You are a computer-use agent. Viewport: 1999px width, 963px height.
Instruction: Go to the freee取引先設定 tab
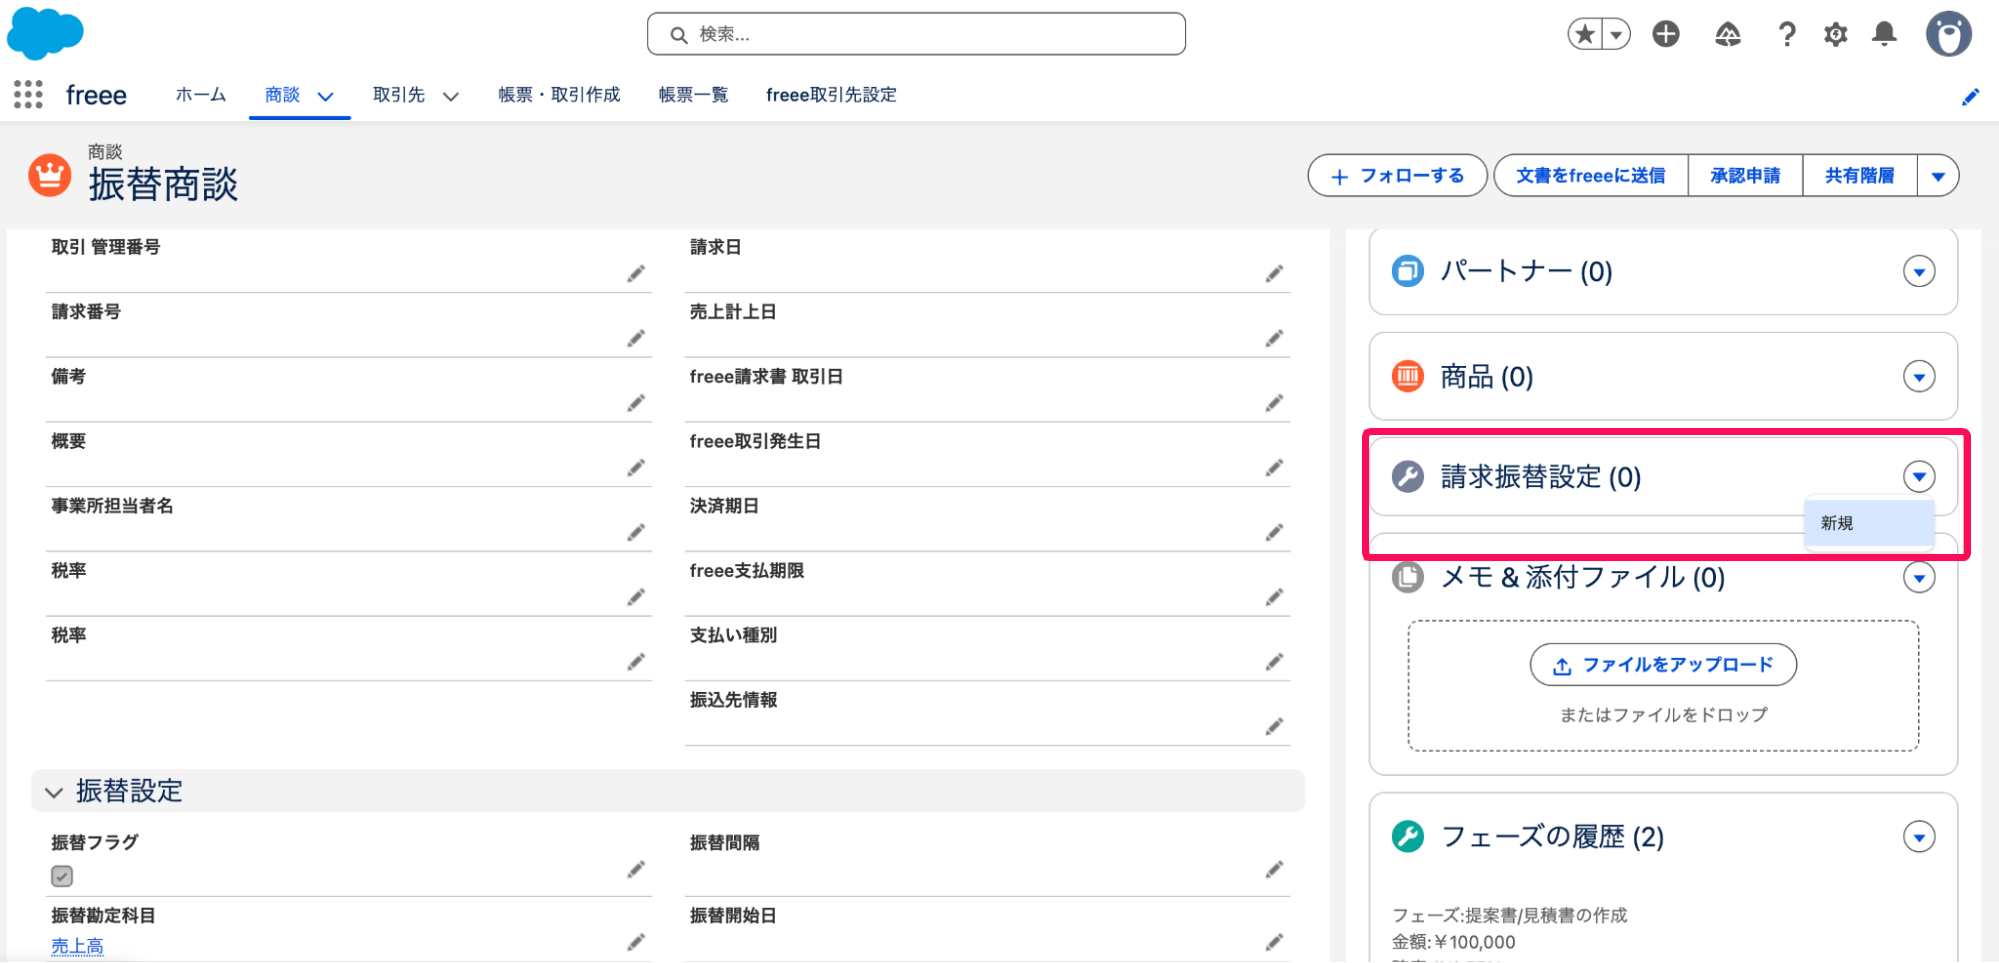[831, 95]
